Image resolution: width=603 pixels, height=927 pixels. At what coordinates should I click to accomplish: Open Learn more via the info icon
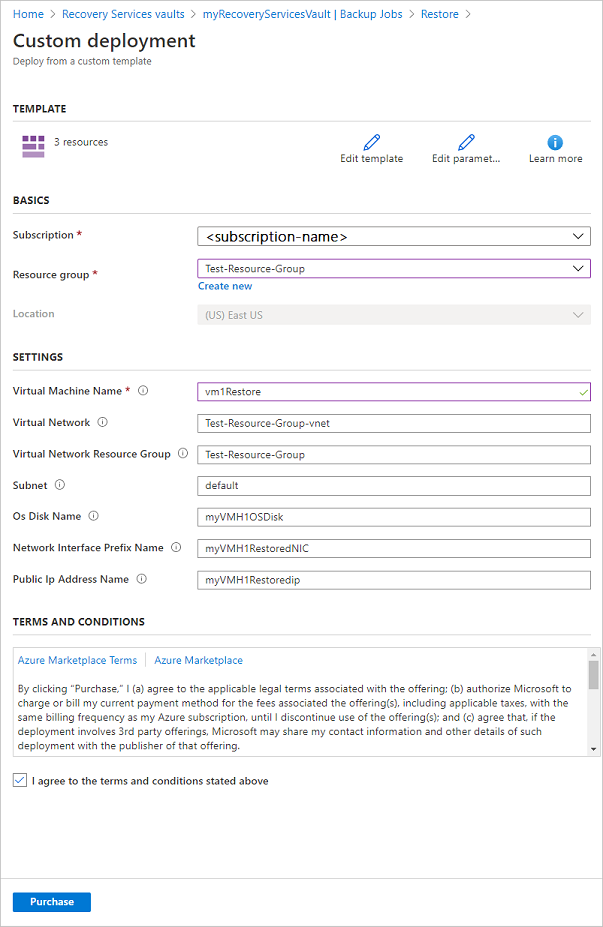click(555, 143)
